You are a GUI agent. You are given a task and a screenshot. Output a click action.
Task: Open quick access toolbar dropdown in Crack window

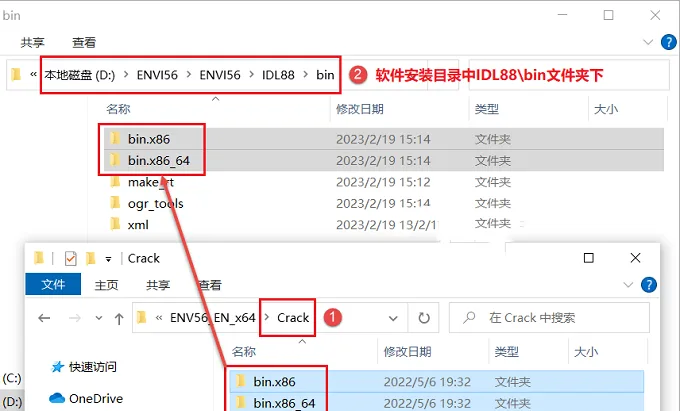point(108,259)
